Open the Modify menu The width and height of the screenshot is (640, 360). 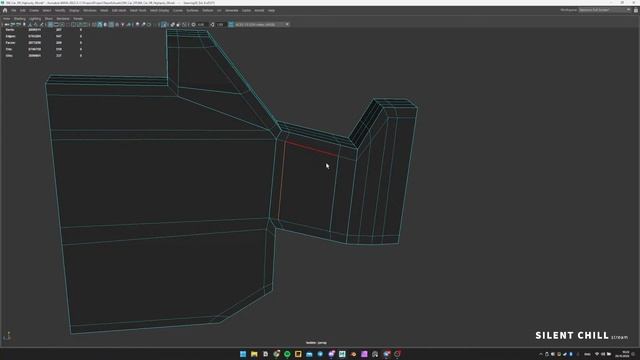click(x=60, y=10)
